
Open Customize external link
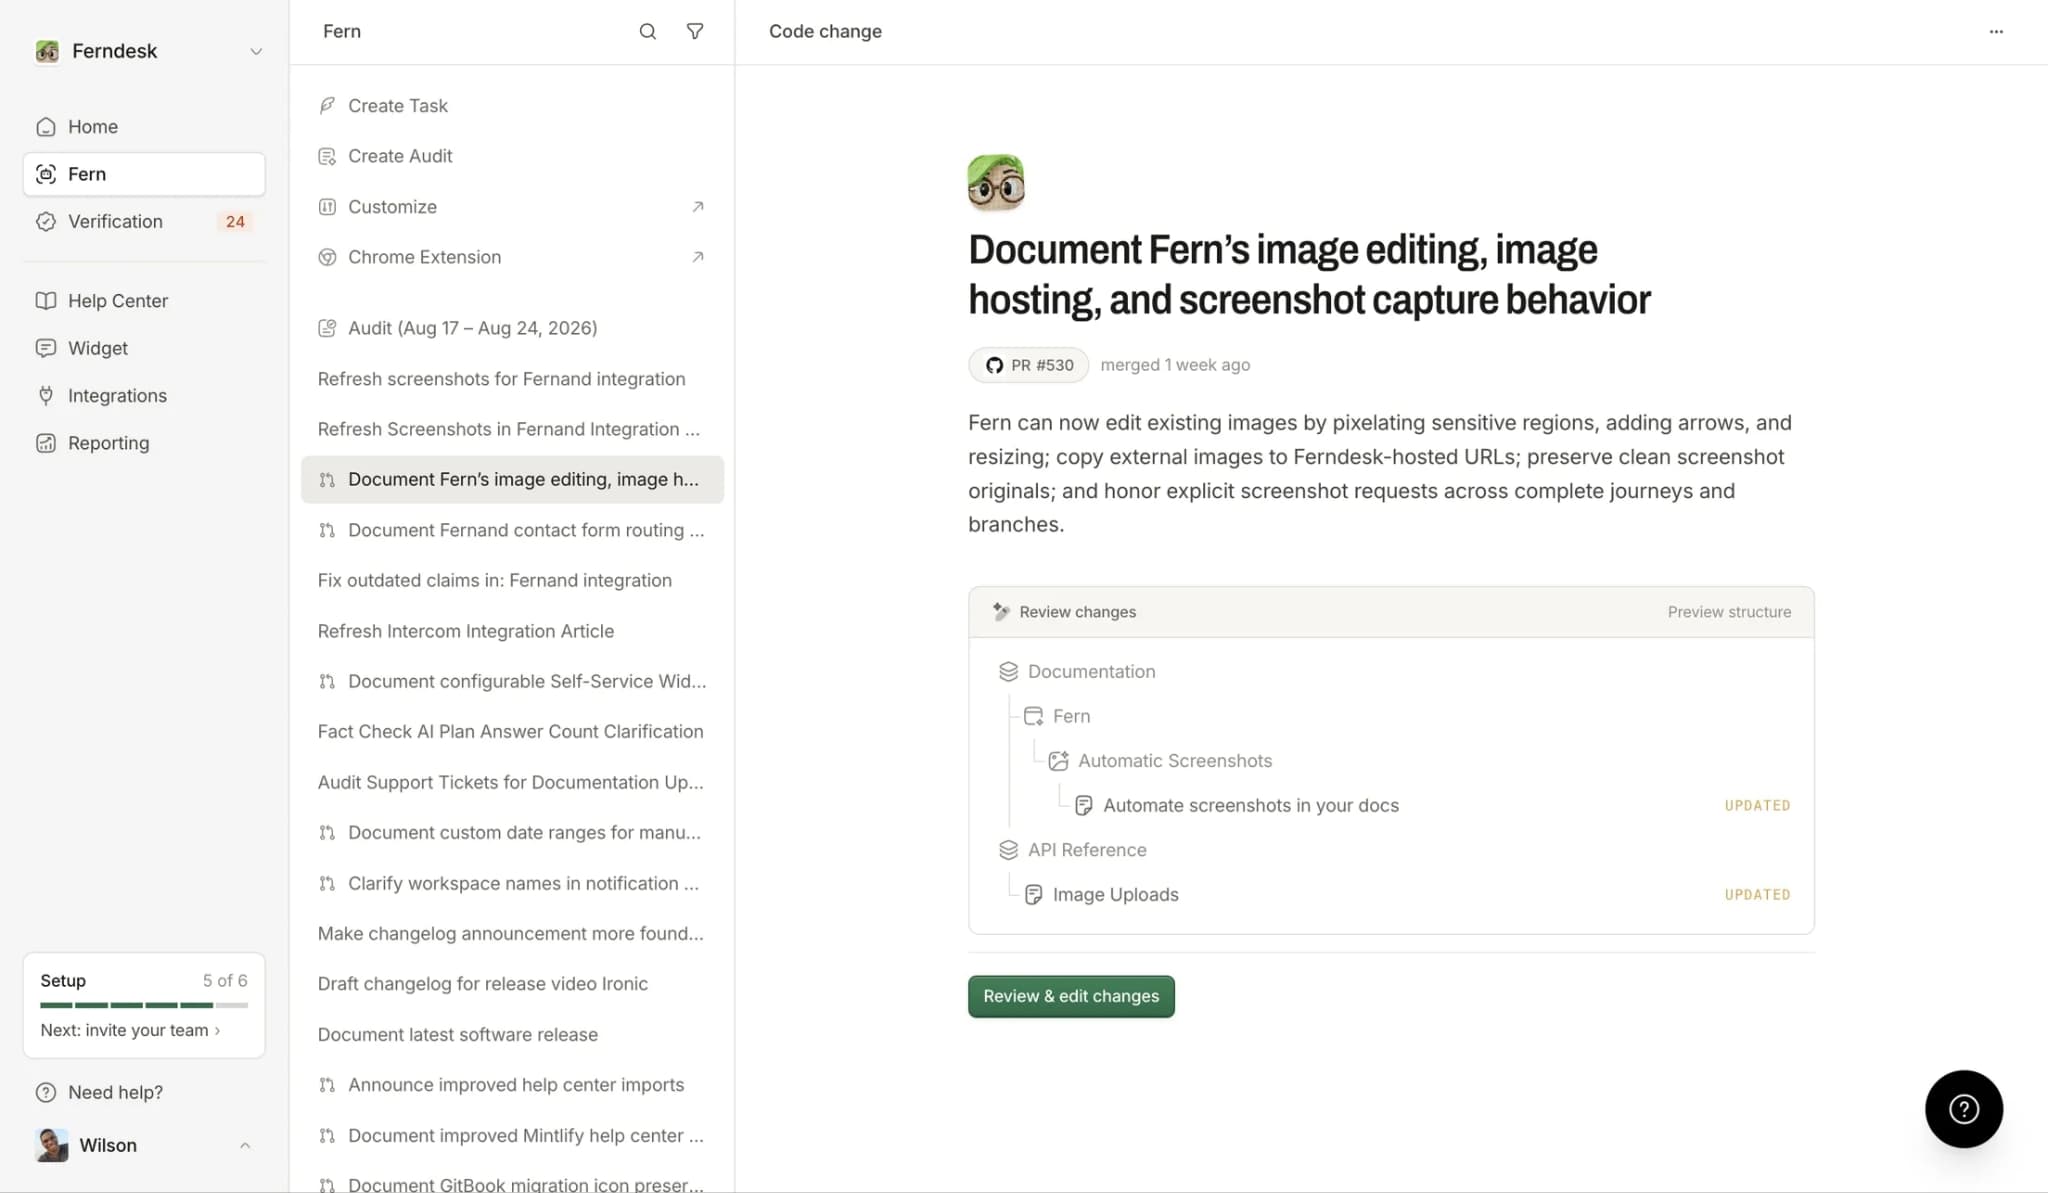512,207
